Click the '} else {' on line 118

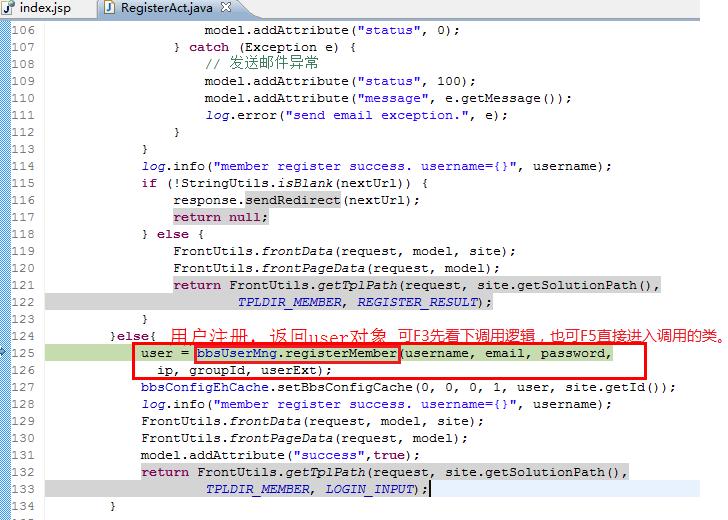tap(173, 234)
